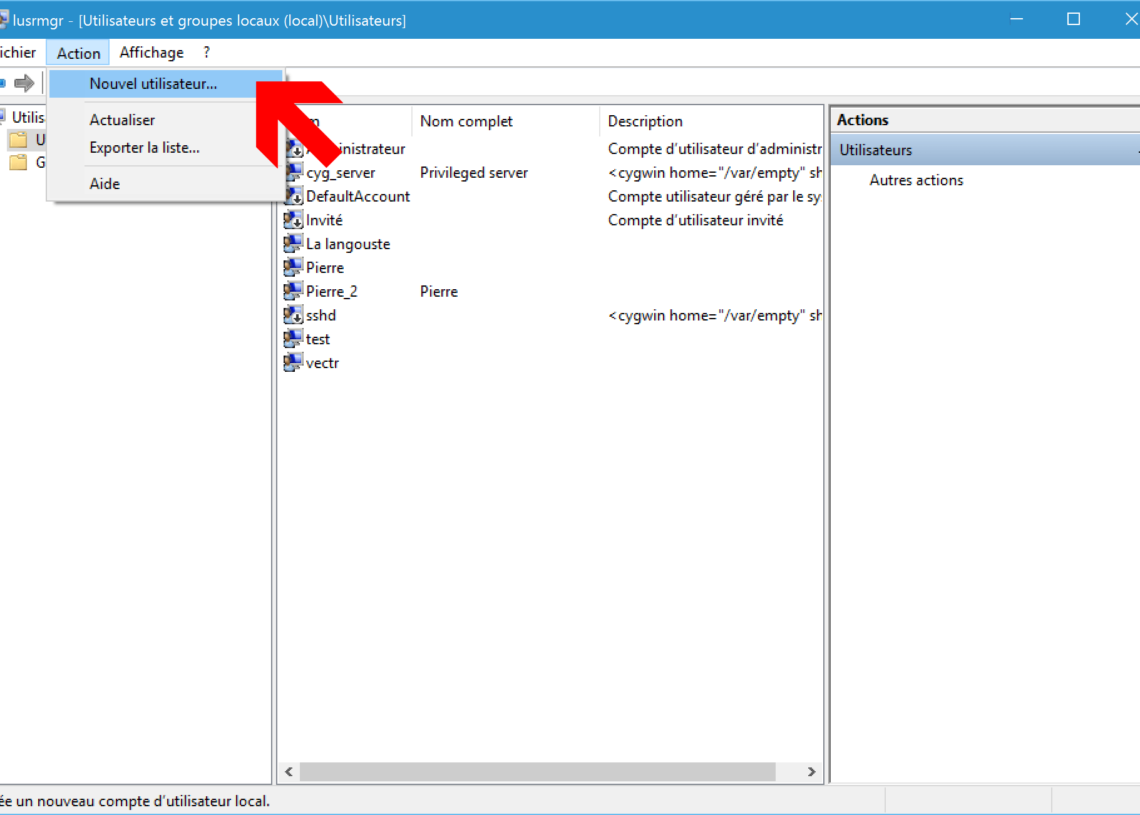1140x815 pixels.
Task: Select the La langouste user icon
Action: coord(293,244)
